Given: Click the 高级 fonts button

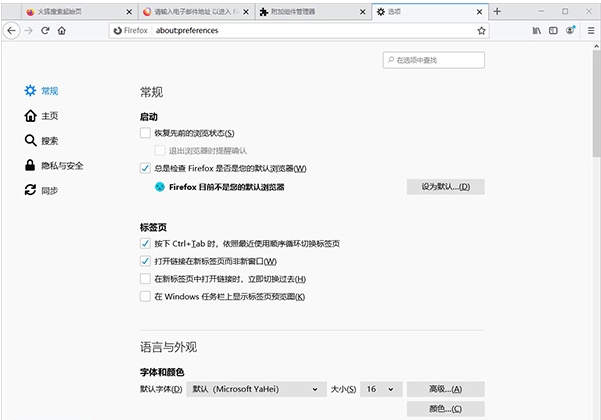Looking at the screenshot, I should coord(445,389).
